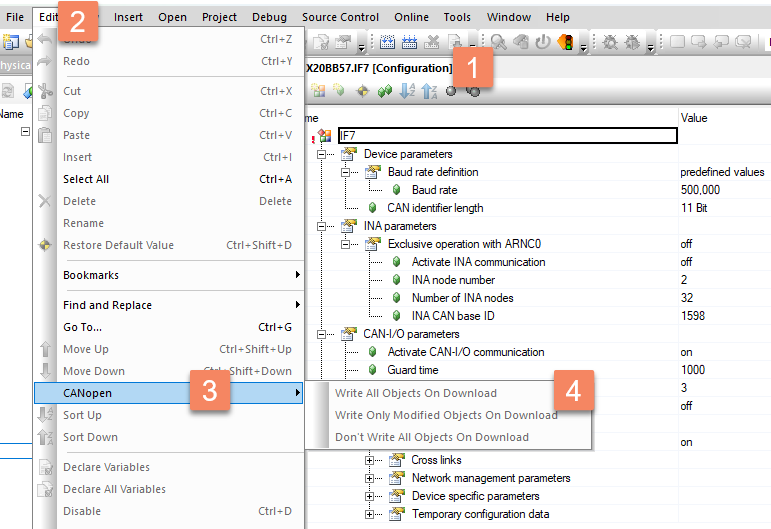Click the second blue rebuild icon in the toolbar
Image resolution: width=771 pixels, height=529 pixels.
(x=410, y=42)
